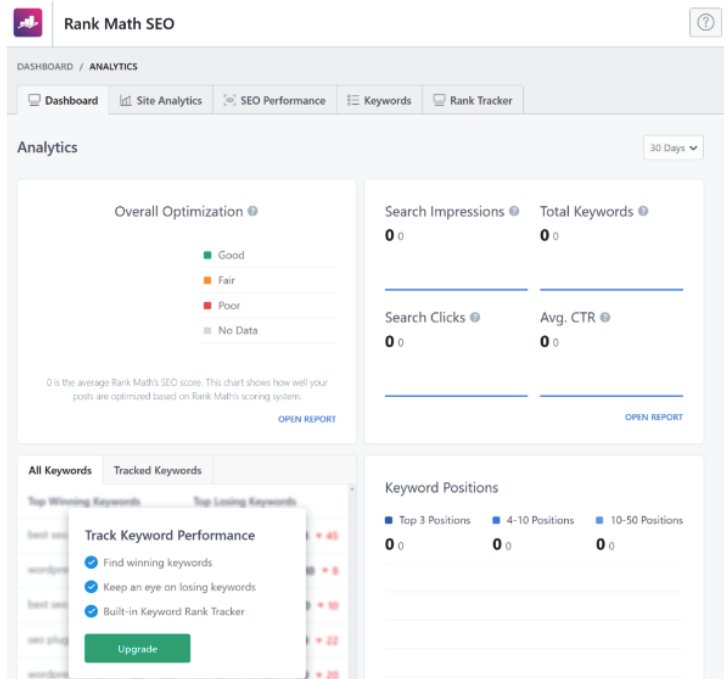
Task: Show help tooltip for Overall Optimization
Action: pyautogui.click(x=253, y=211)
